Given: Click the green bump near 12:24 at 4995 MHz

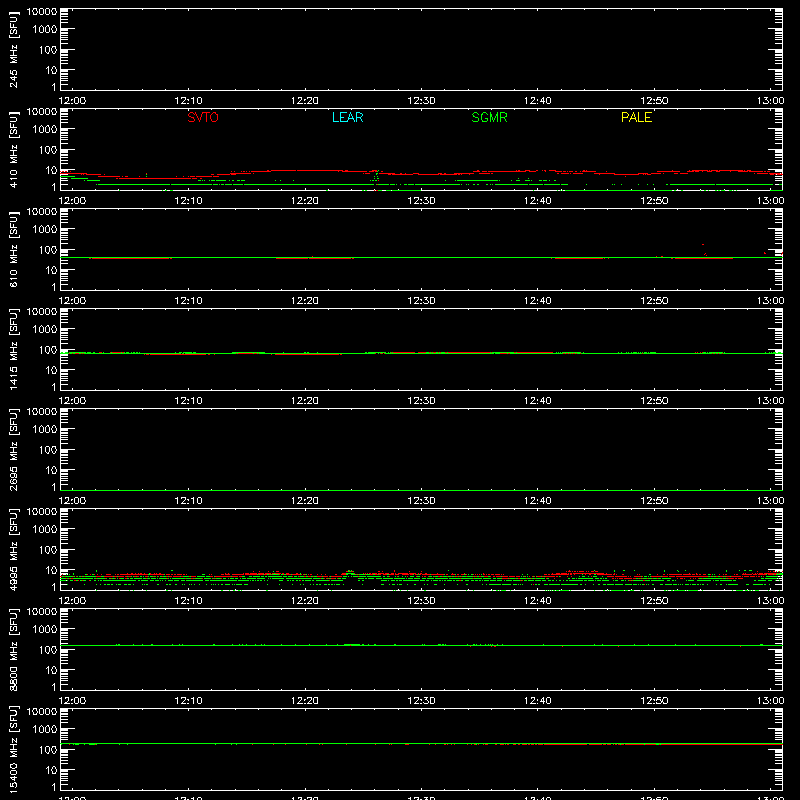Looking at the screenshot, I should (349, 572).
